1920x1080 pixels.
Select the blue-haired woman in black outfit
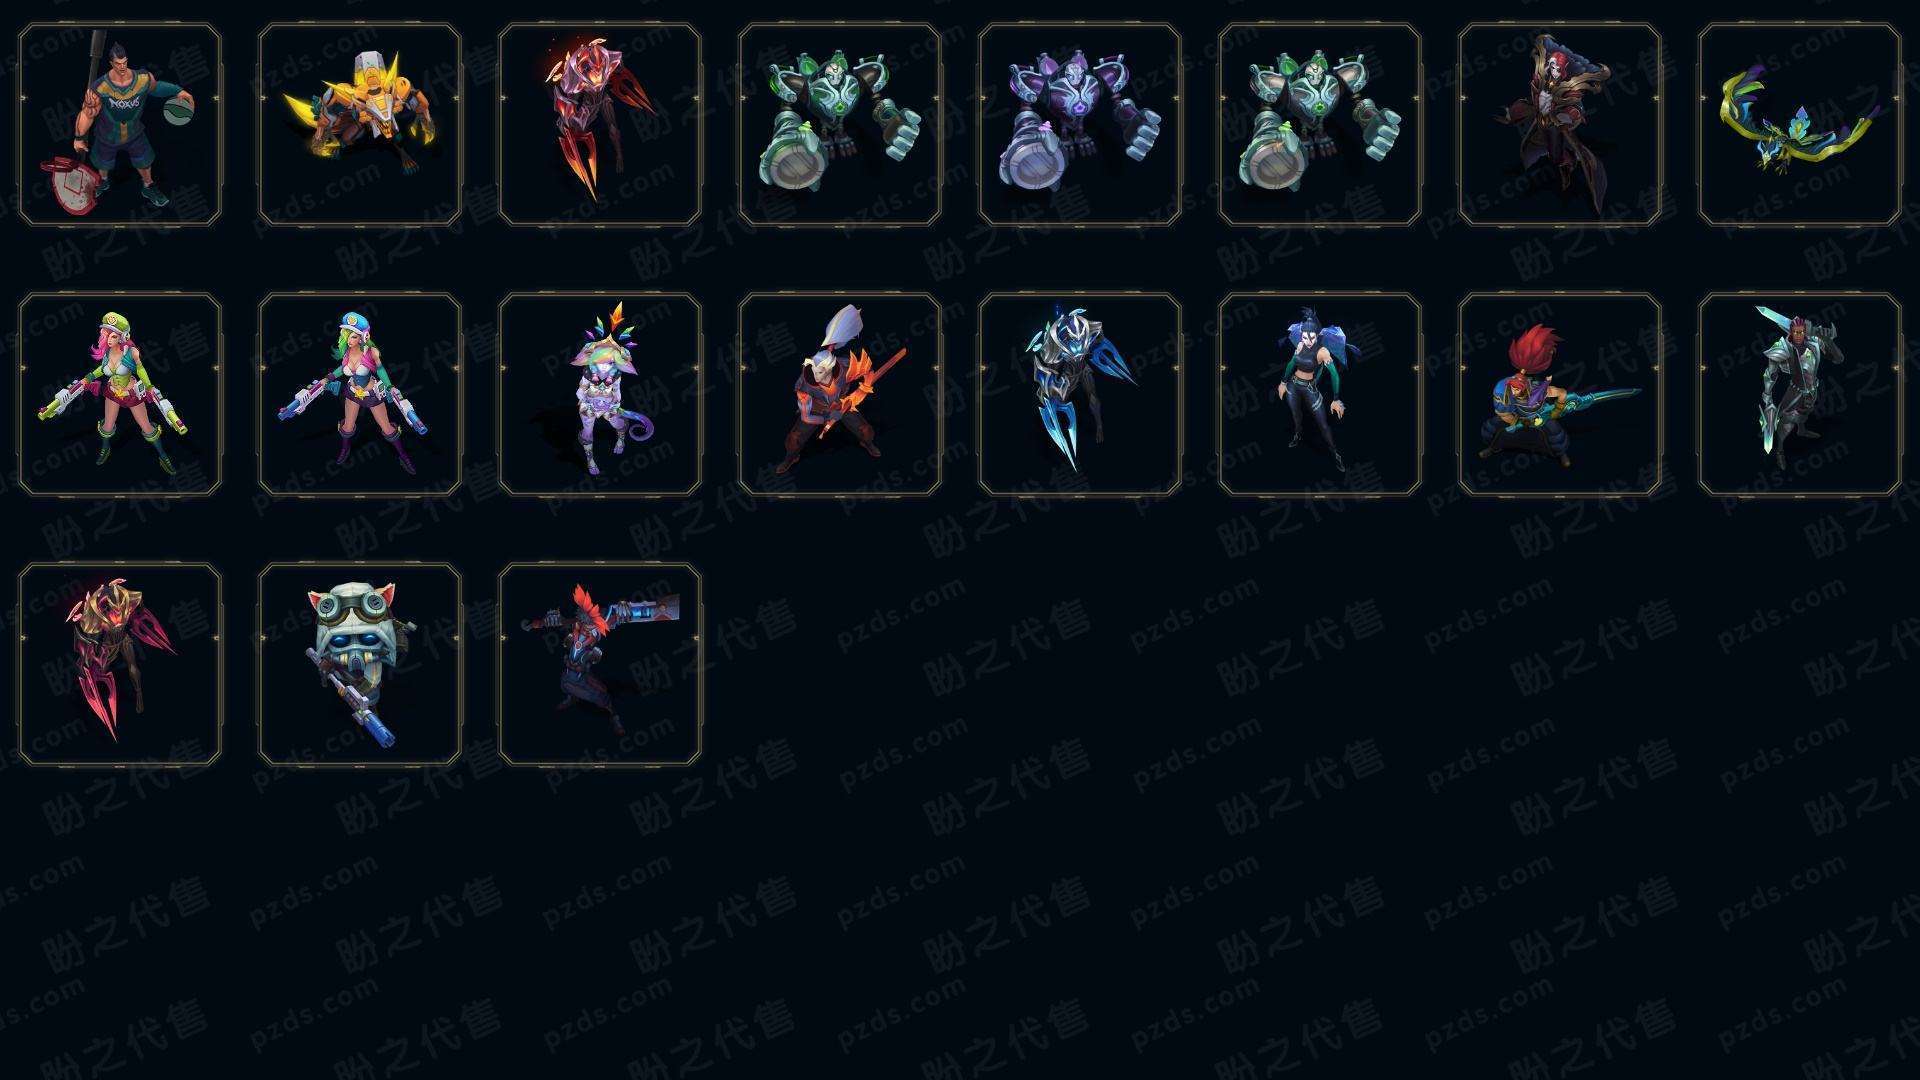1320,394
